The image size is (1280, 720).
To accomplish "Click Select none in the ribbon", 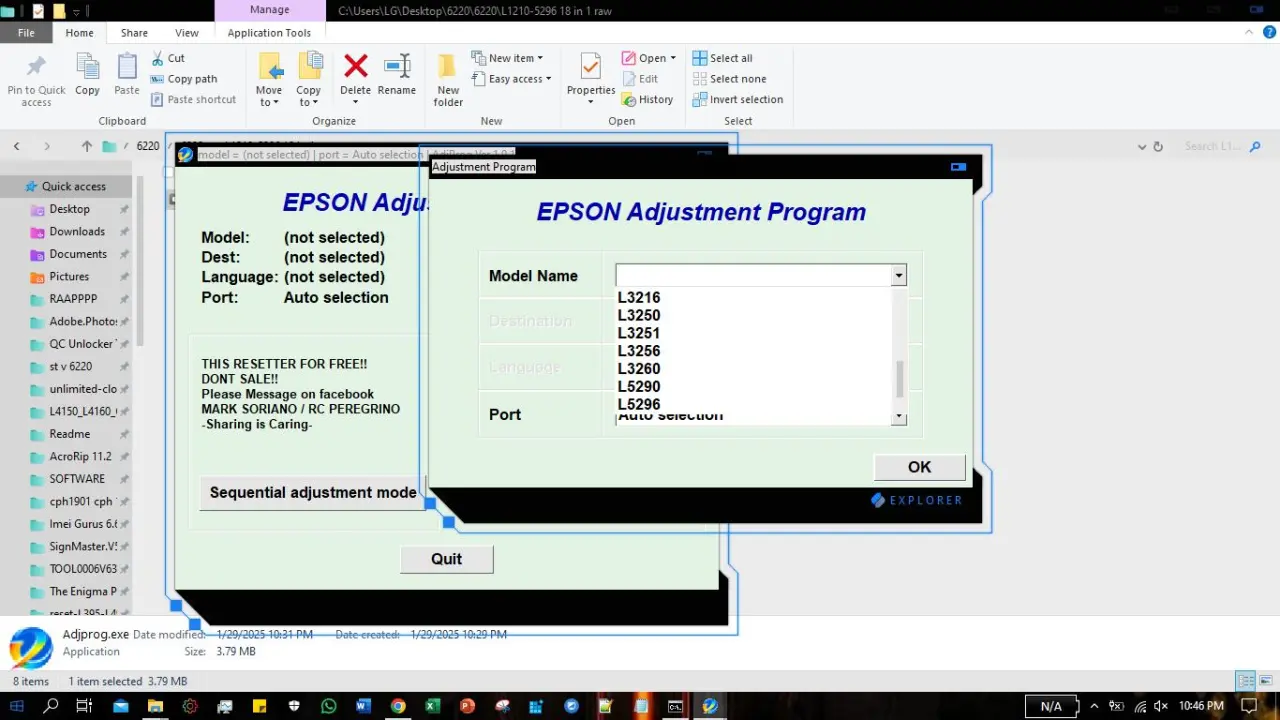I will [730, 79].
